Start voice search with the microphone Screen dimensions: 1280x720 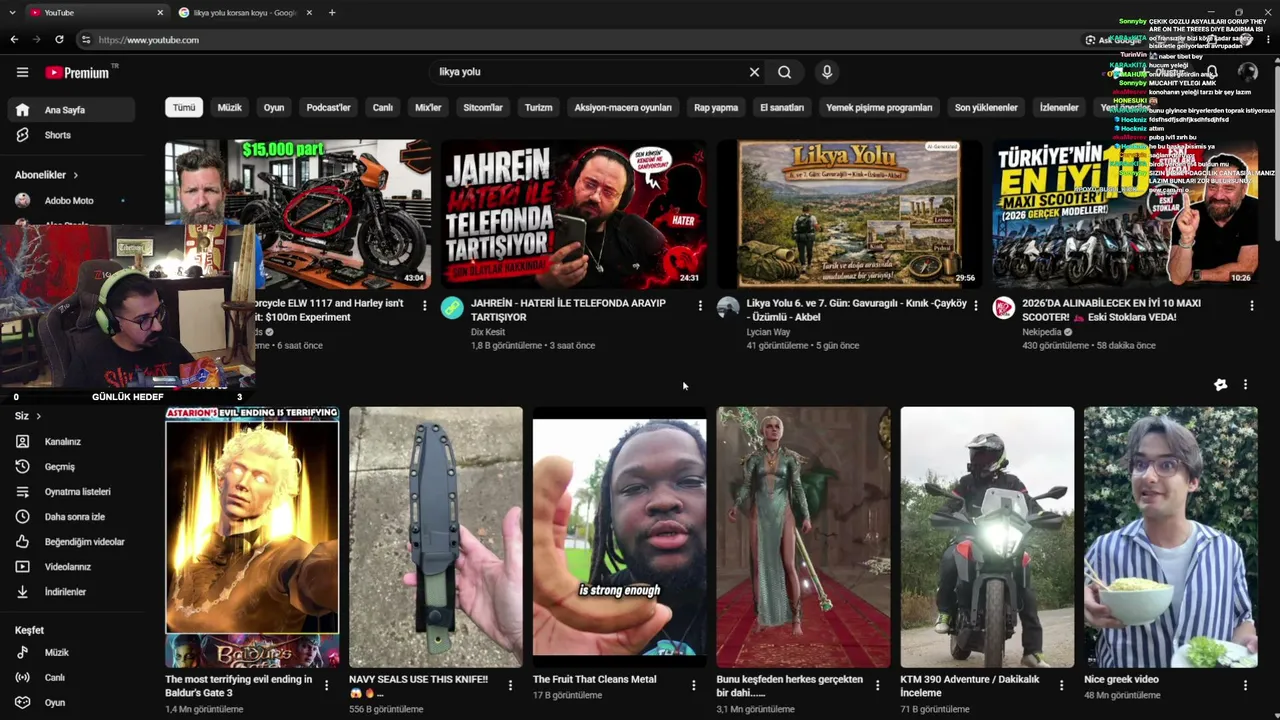coord(826,72)
